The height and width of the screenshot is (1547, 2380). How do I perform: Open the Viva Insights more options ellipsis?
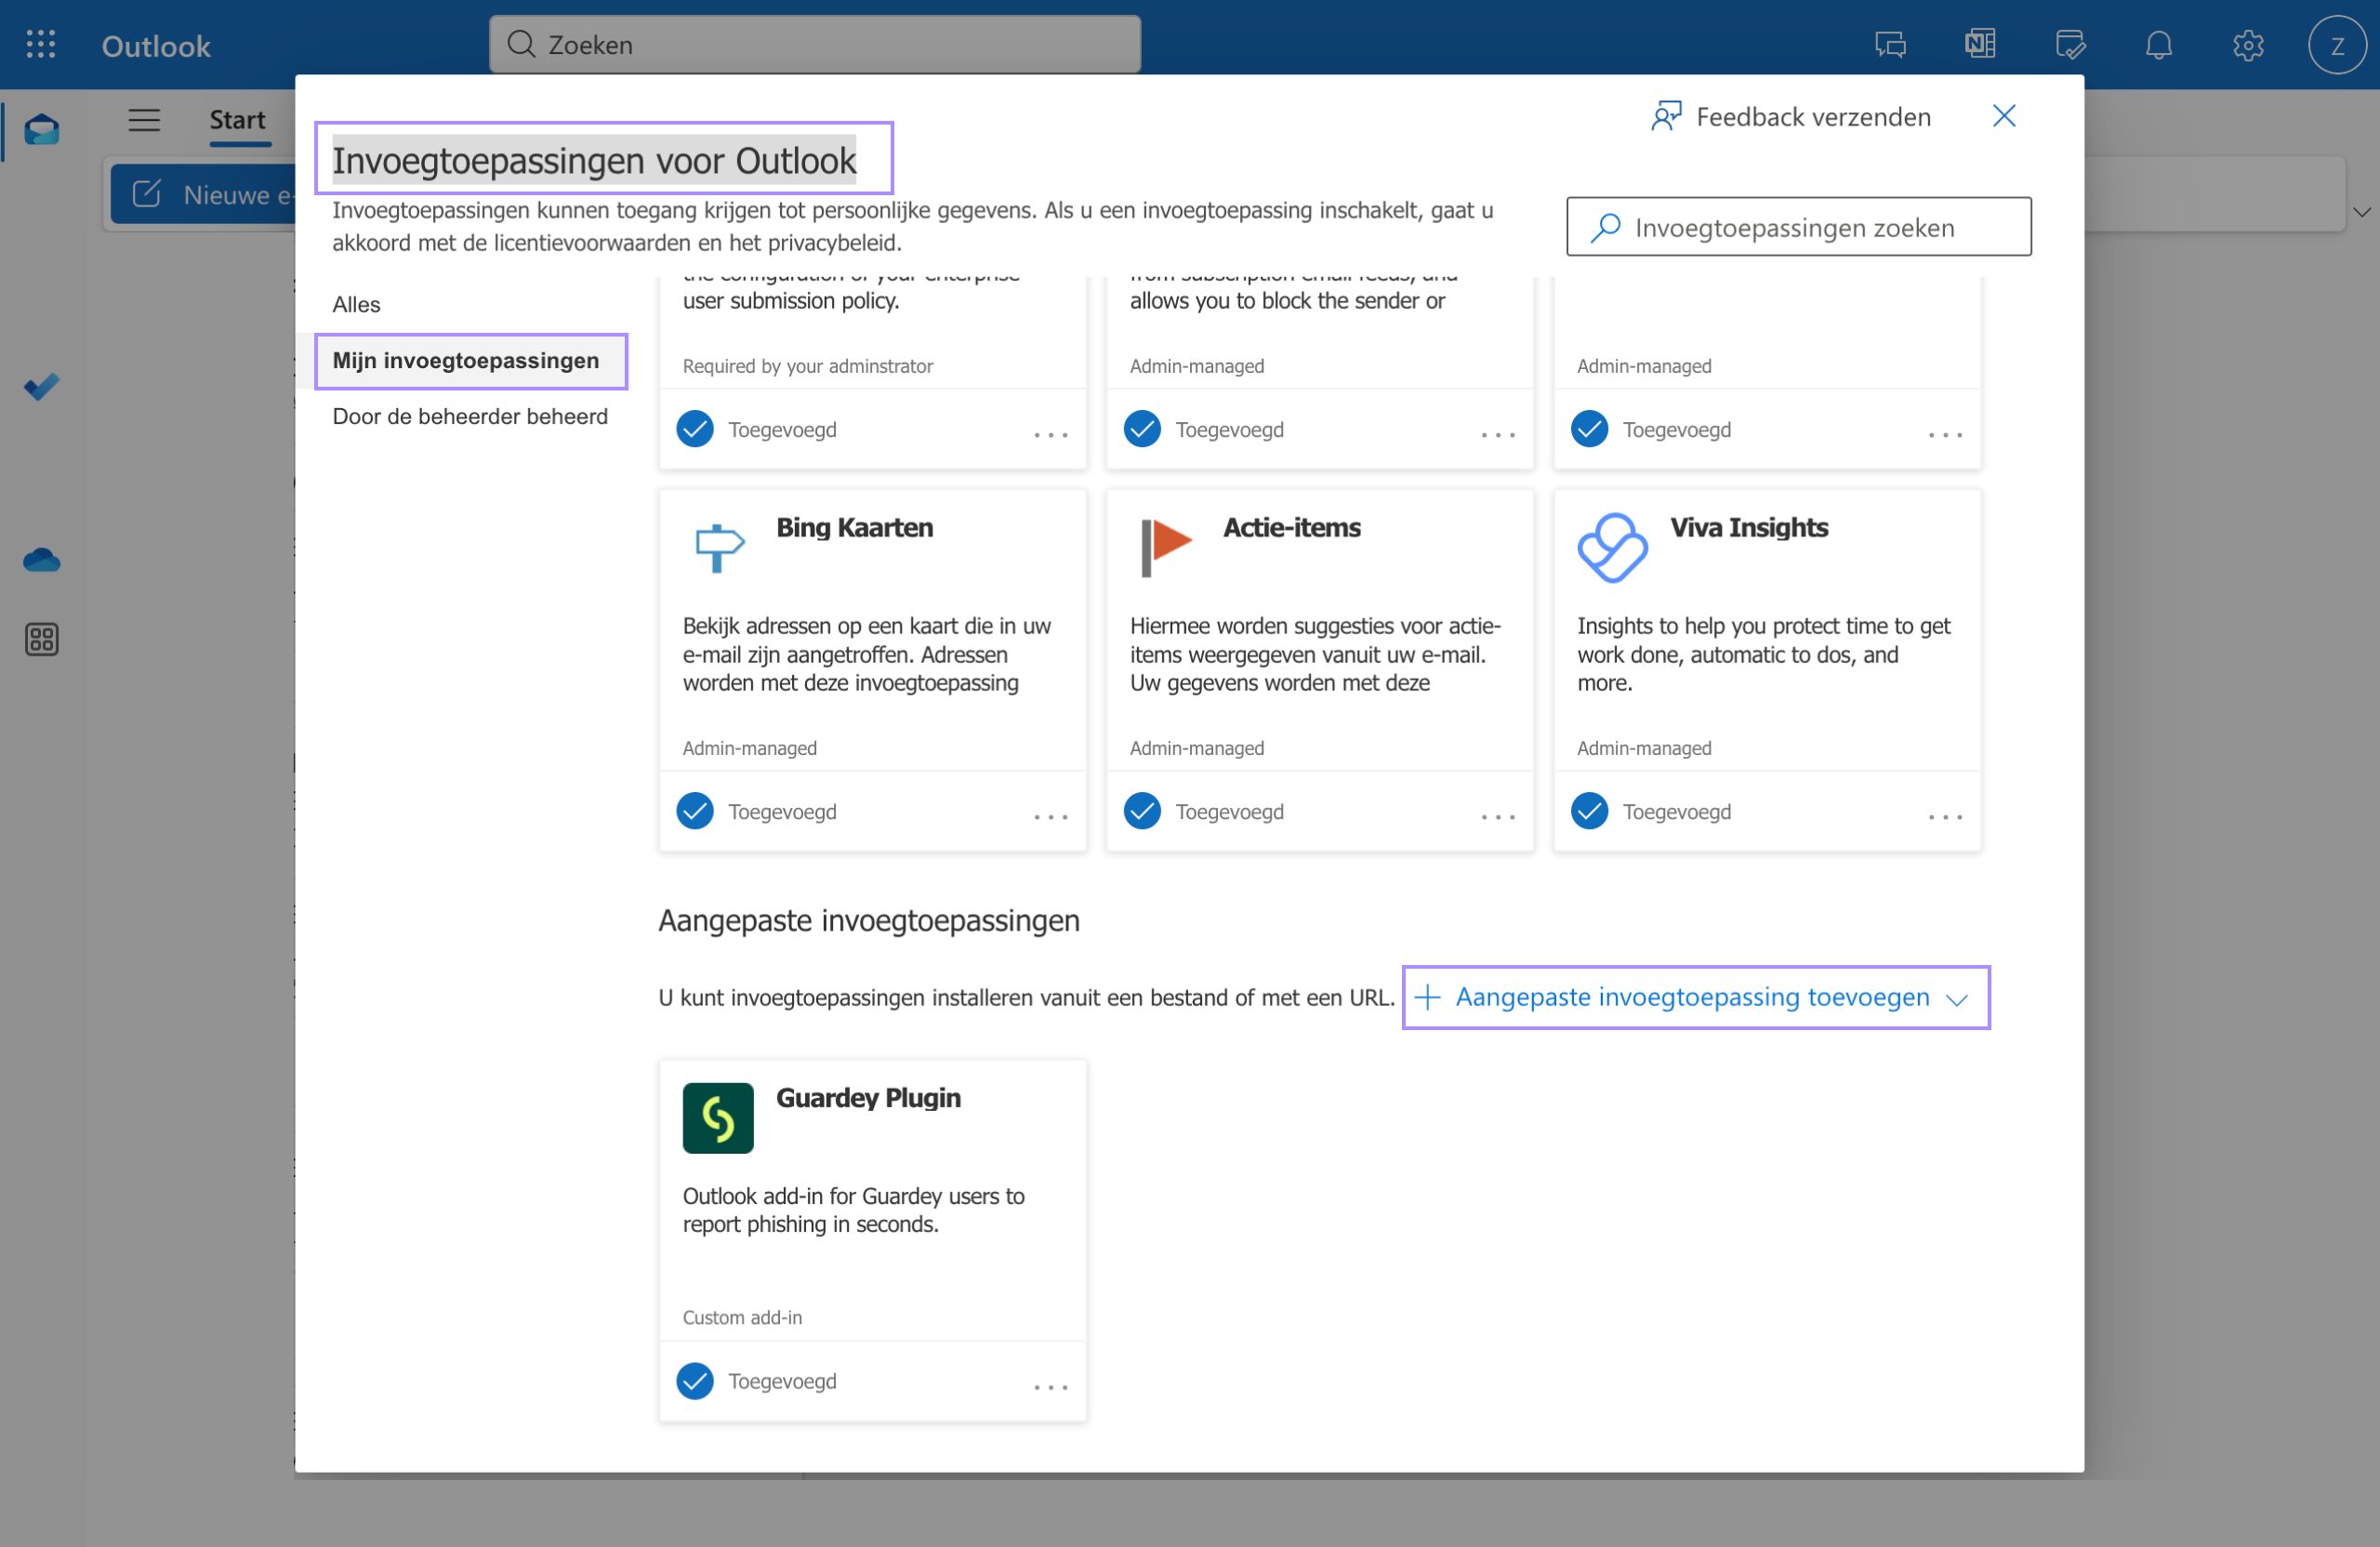pyautogui.click(x=1944, y=816)
